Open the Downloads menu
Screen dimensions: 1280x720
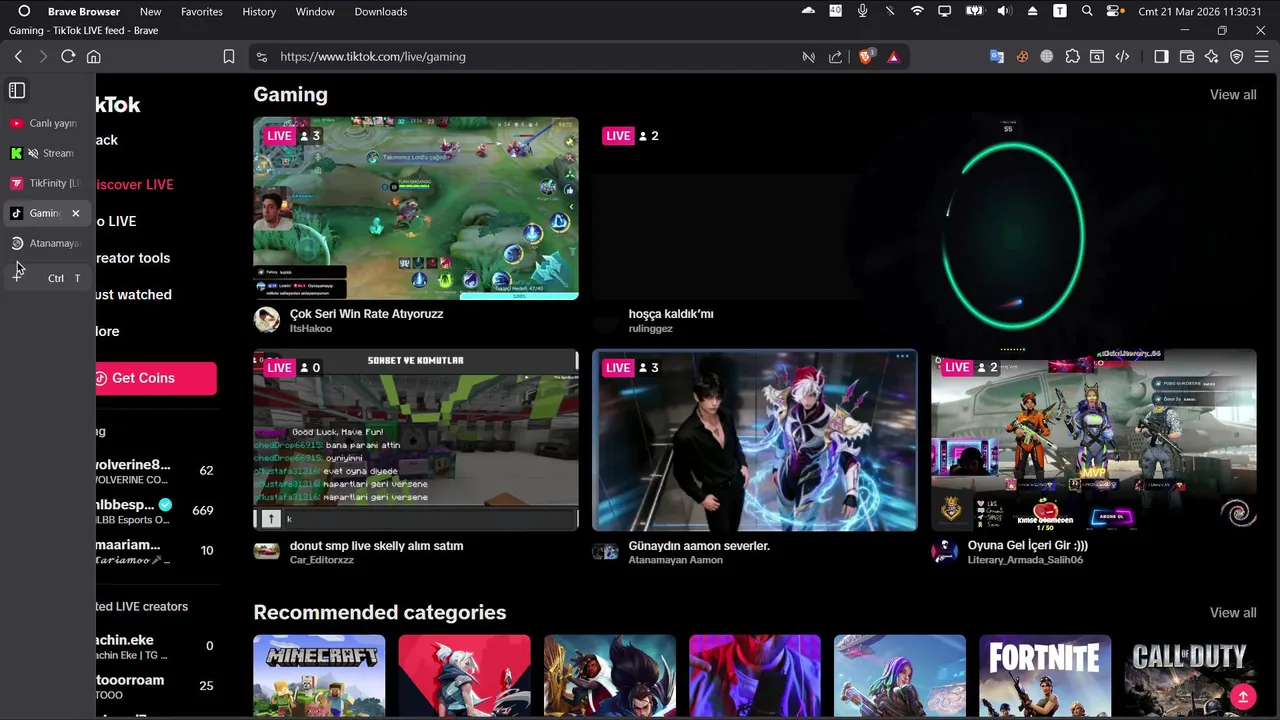[x=381, y=11]
